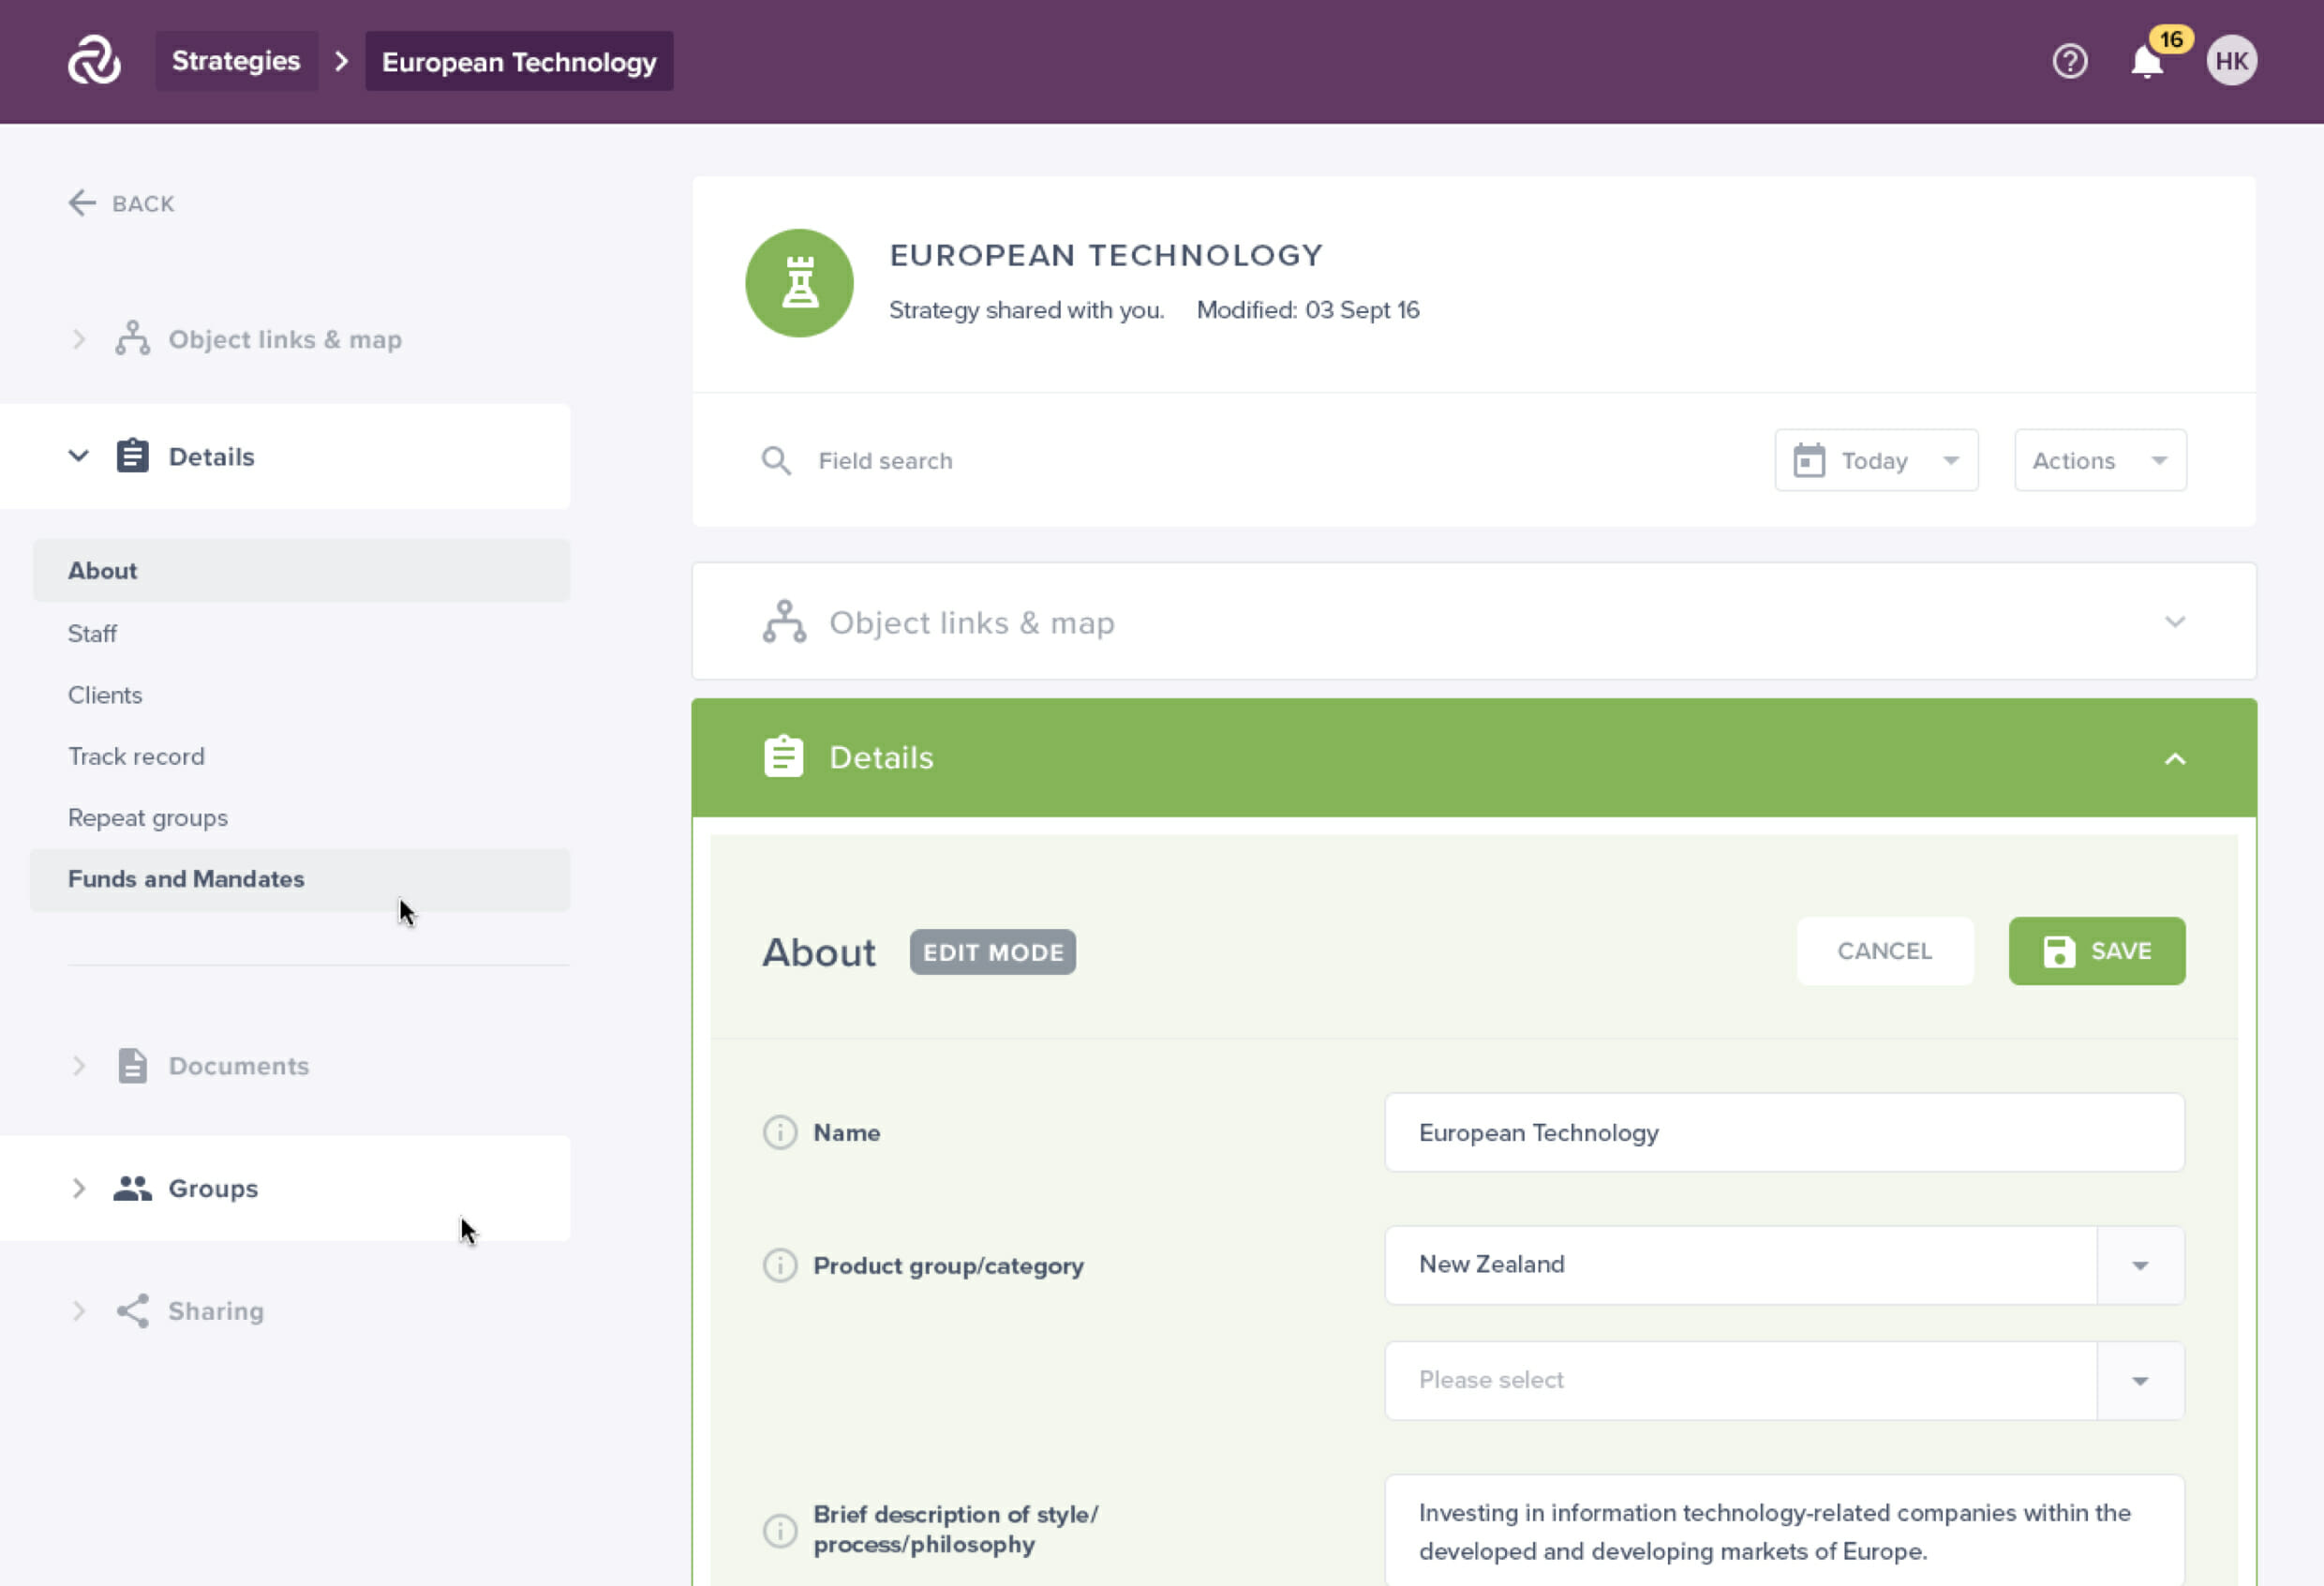Expand the Groups section chevron

tap(79, 1187)
